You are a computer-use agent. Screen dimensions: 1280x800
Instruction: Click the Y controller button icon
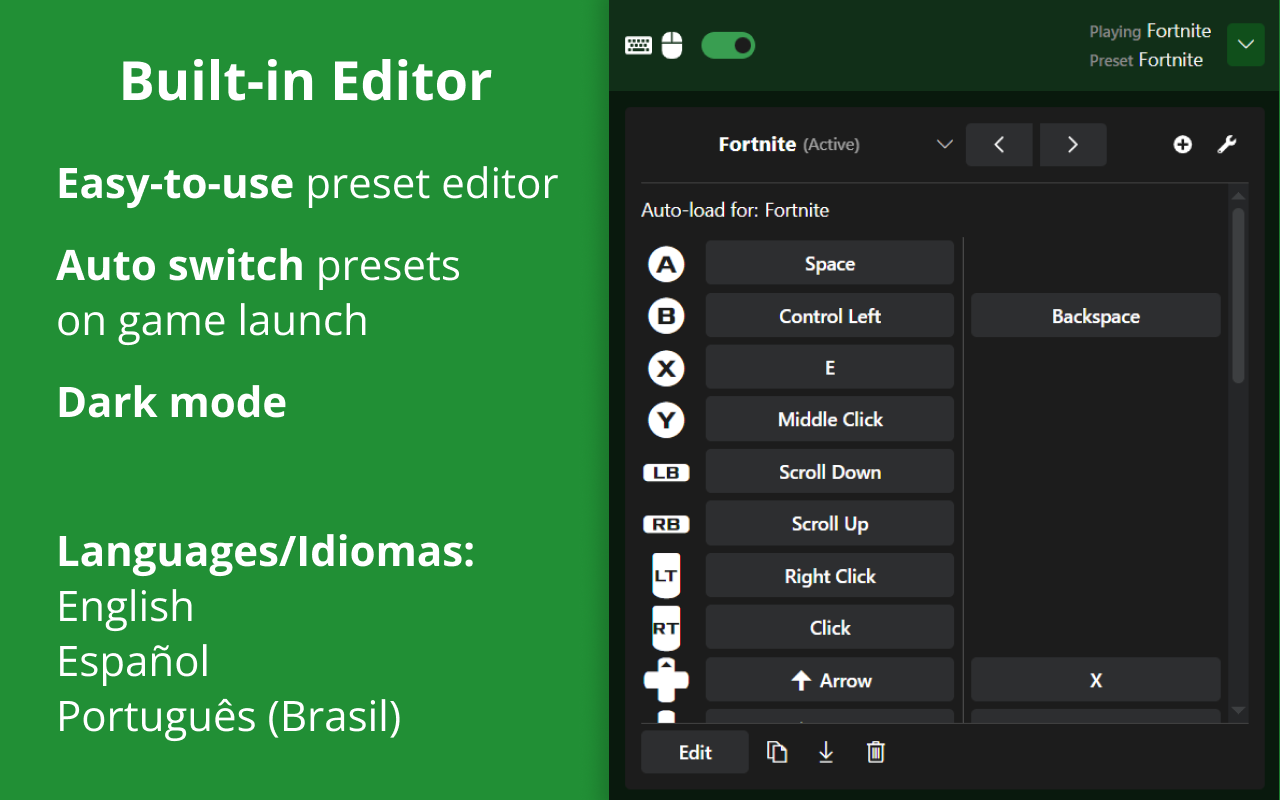pyautogui.click(x=666, y=420)
